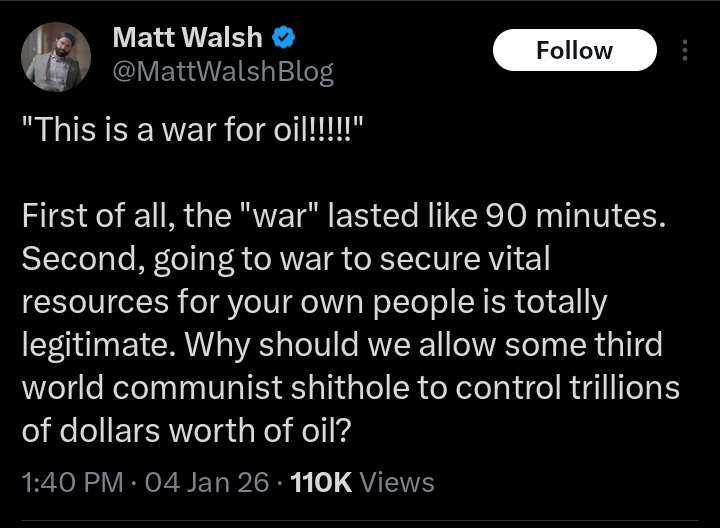Open the @MattWalshBlog handle link
Screen dimensions: 720x528
pyautogui.click(x=223, y=72)
